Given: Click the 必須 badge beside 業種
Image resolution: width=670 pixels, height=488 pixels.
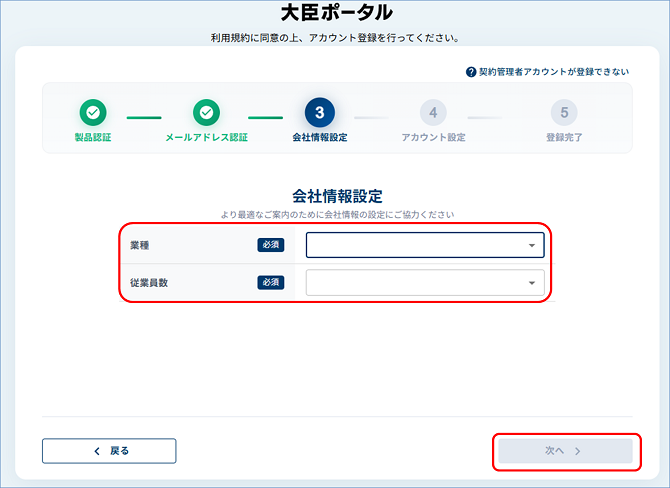Looking at the screenshot, I should coord(270,245).
